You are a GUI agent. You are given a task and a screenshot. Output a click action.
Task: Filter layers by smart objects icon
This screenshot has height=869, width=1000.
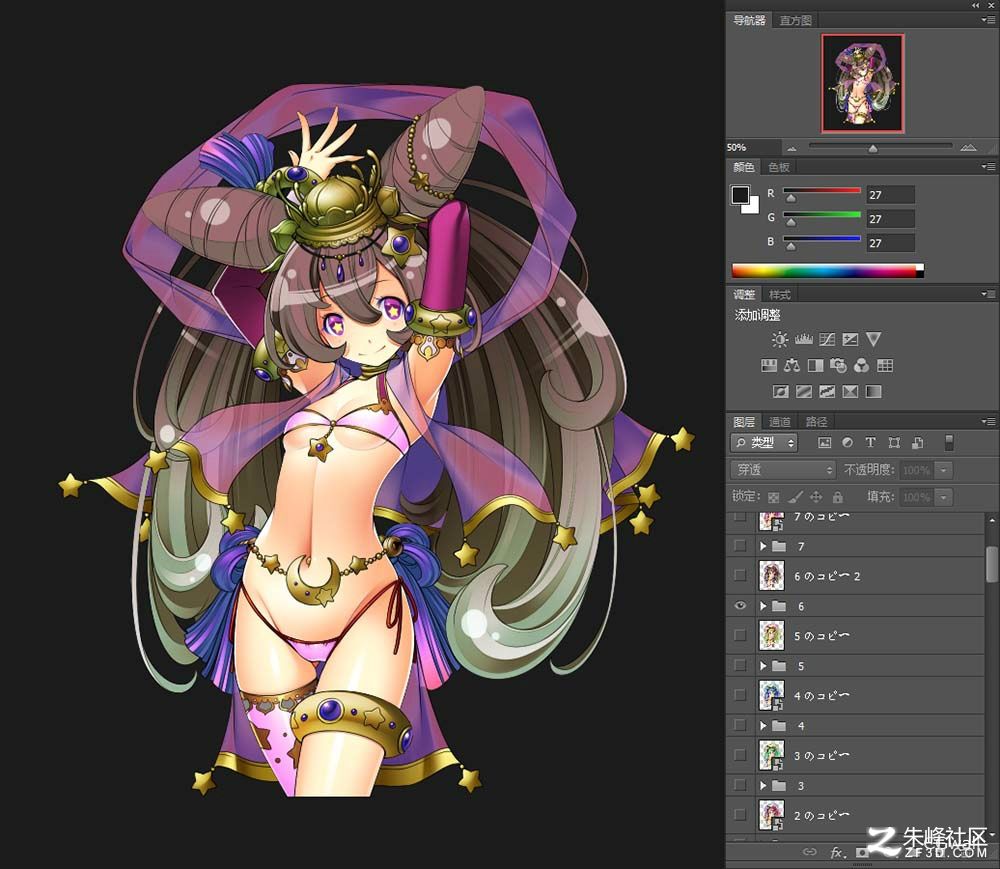coord(918,442)
